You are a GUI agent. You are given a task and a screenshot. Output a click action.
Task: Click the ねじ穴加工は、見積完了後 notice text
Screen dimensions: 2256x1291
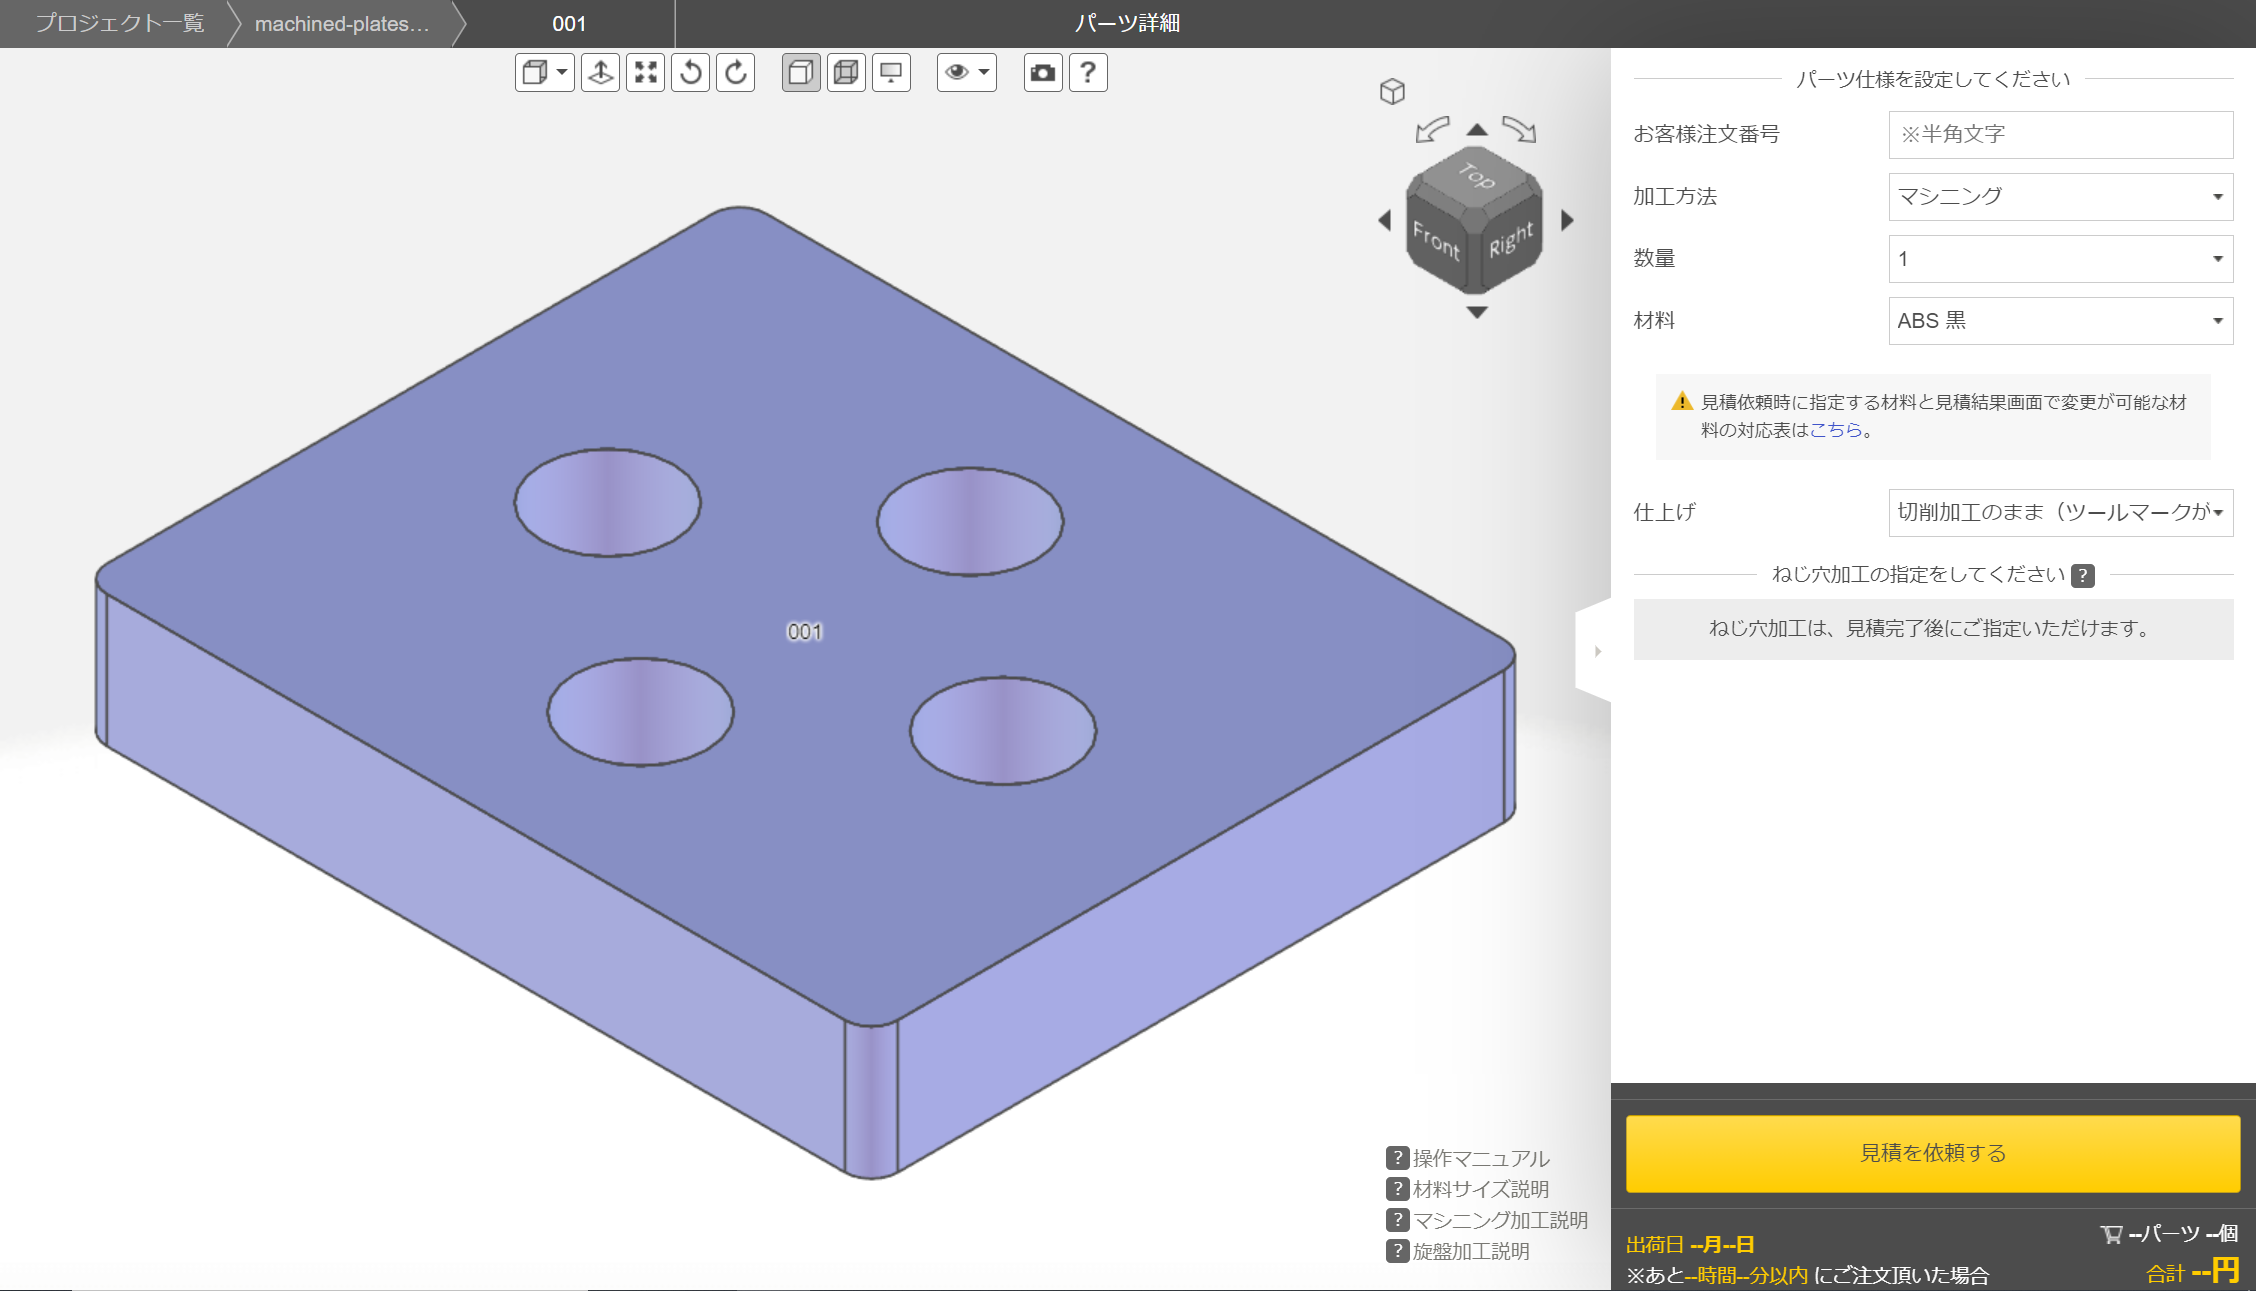1933,628
